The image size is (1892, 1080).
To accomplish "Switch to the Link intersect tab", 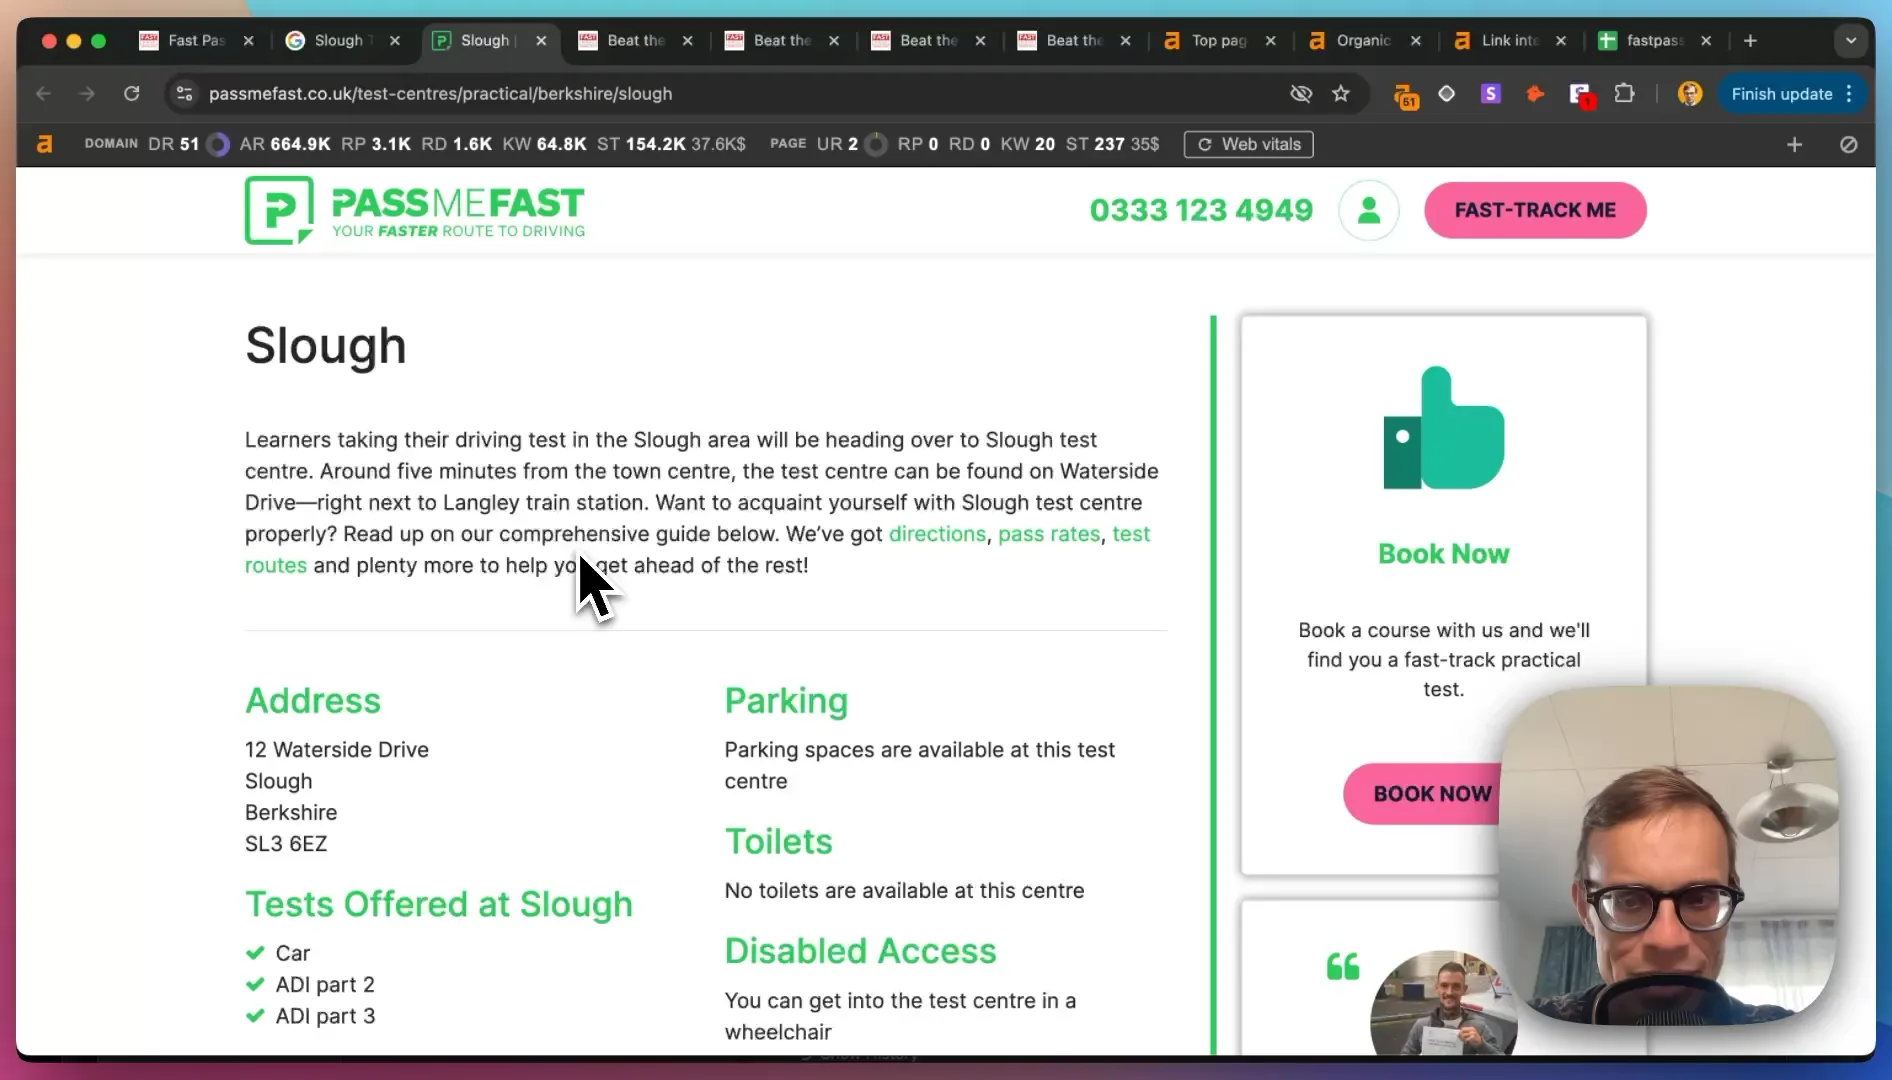I will tap(1511, 40).
